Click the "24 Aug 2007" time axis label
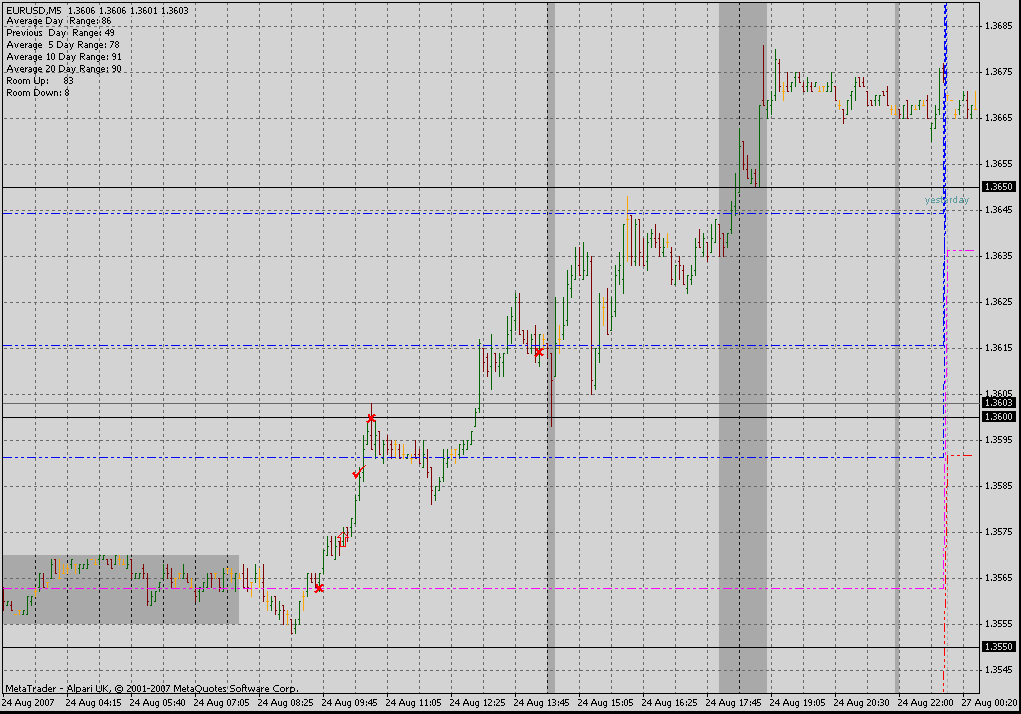Viewport: 1021px width, 714px height. 28,703
